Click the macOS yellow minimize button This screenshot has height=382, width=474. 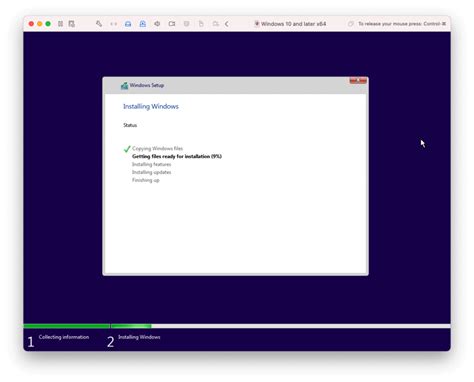click(40, 24)
